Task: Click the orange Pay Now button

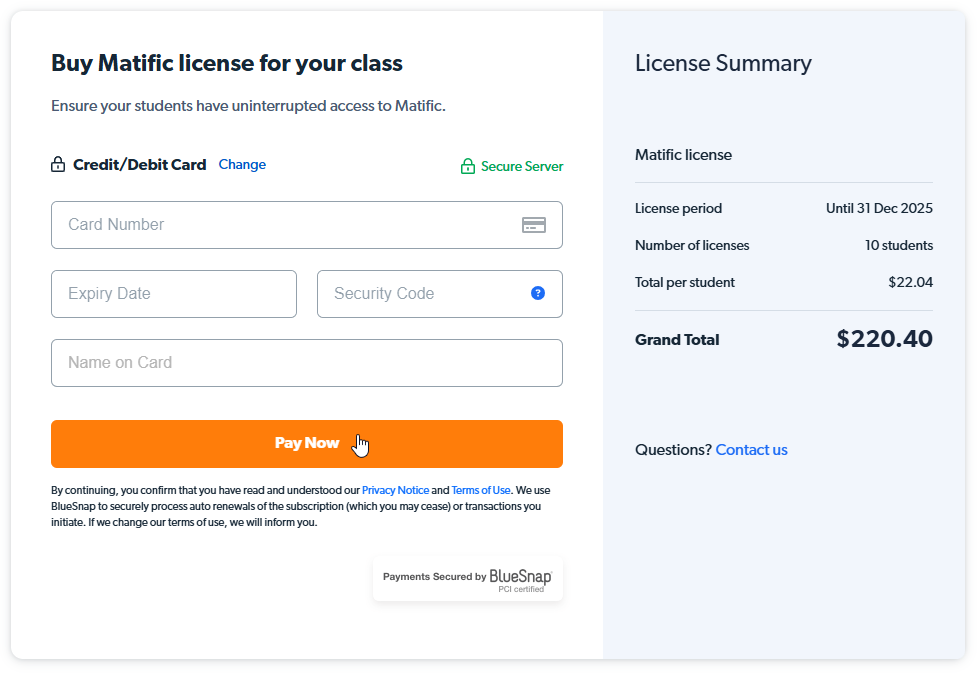Action: click(307, 444)
